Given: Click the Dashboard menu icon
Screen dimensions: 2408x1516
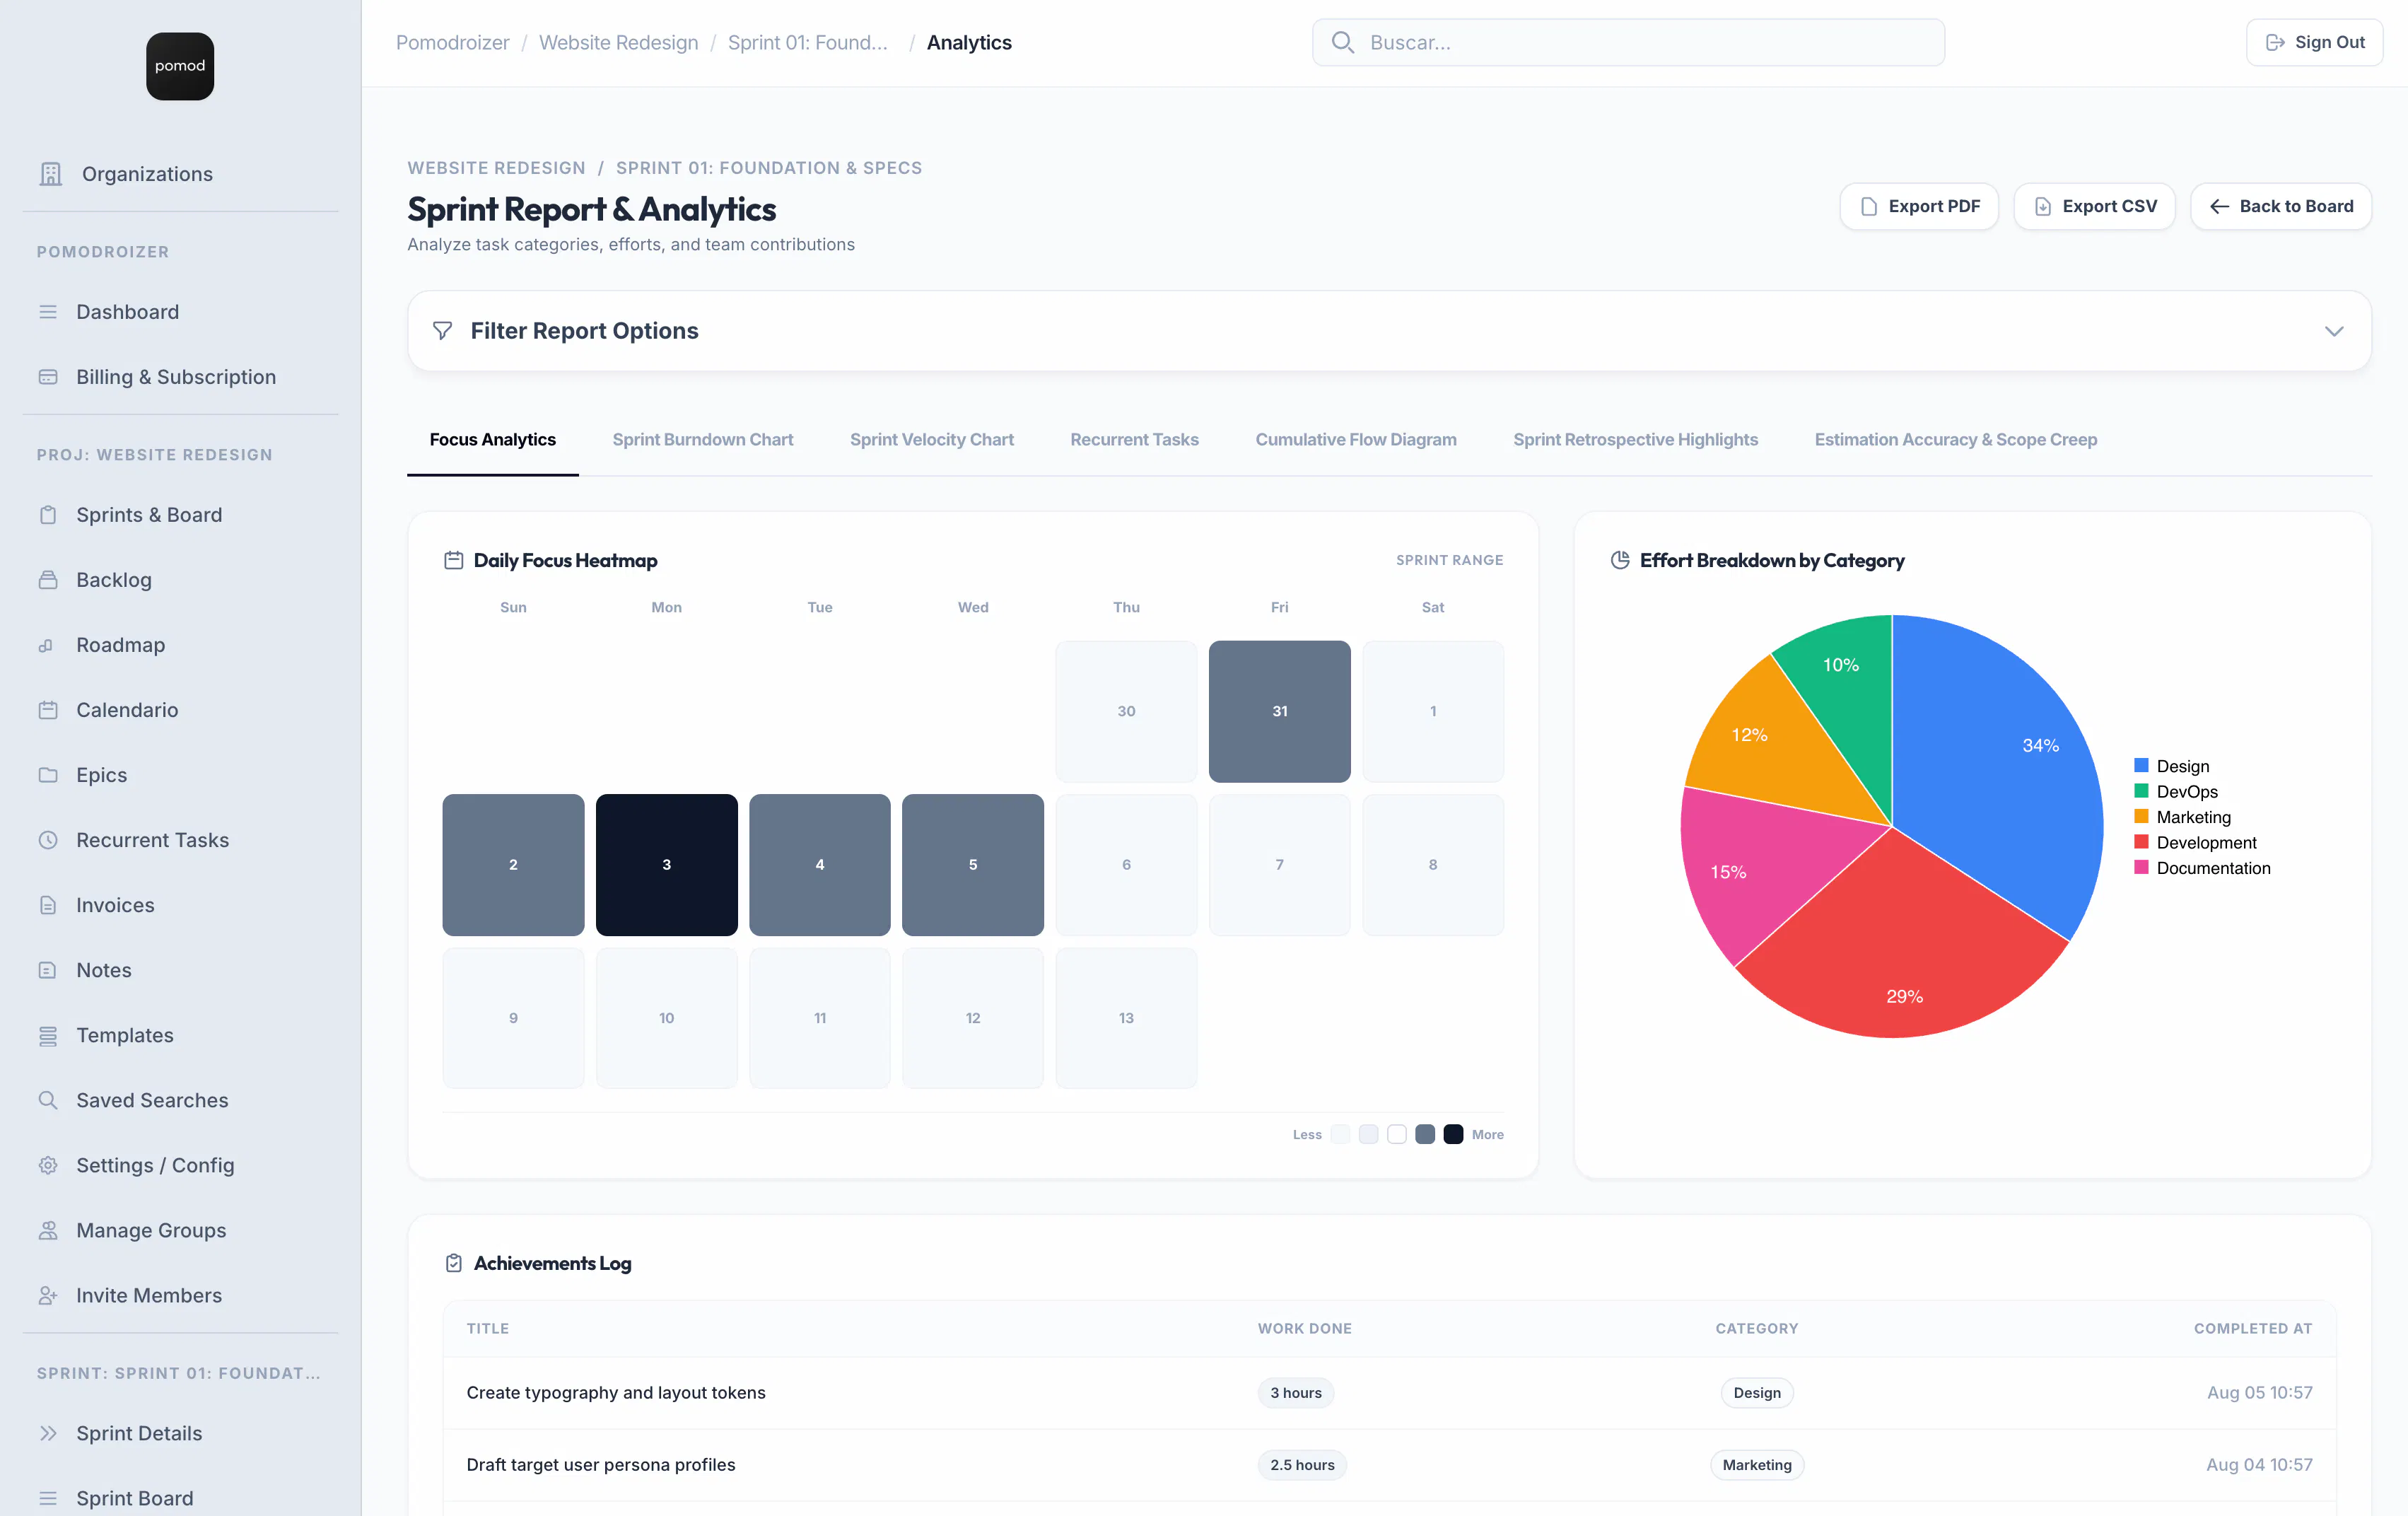Looking at the screenshot, I should click(48, 312).
